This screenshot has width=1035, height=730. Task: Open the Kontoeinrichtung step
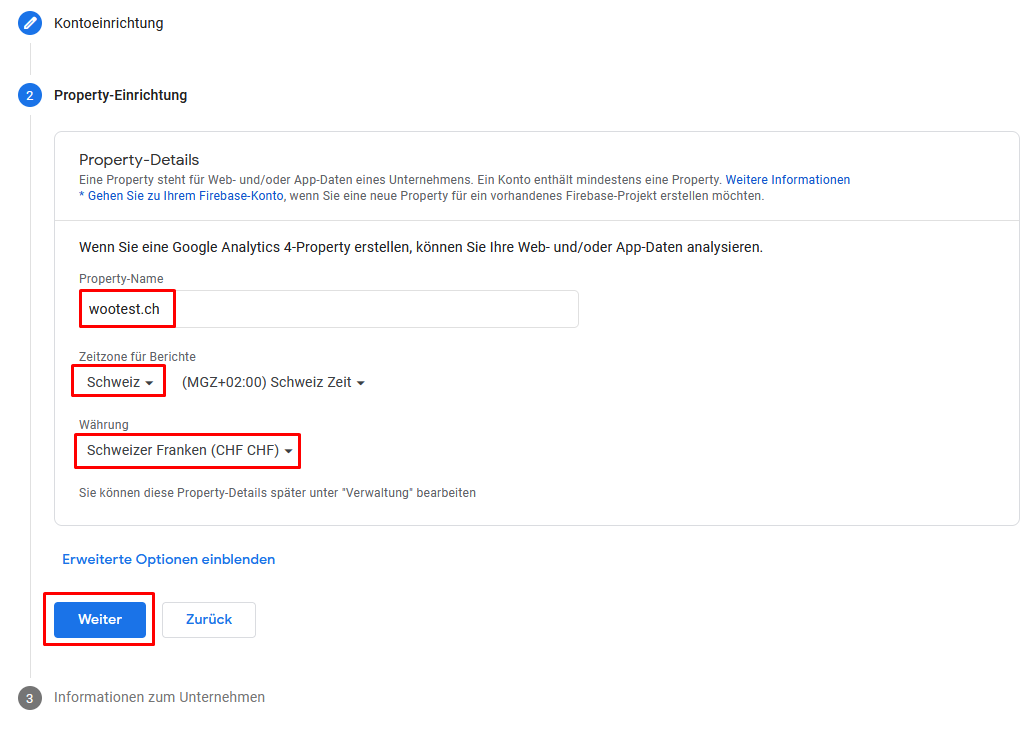pos(108,23)
